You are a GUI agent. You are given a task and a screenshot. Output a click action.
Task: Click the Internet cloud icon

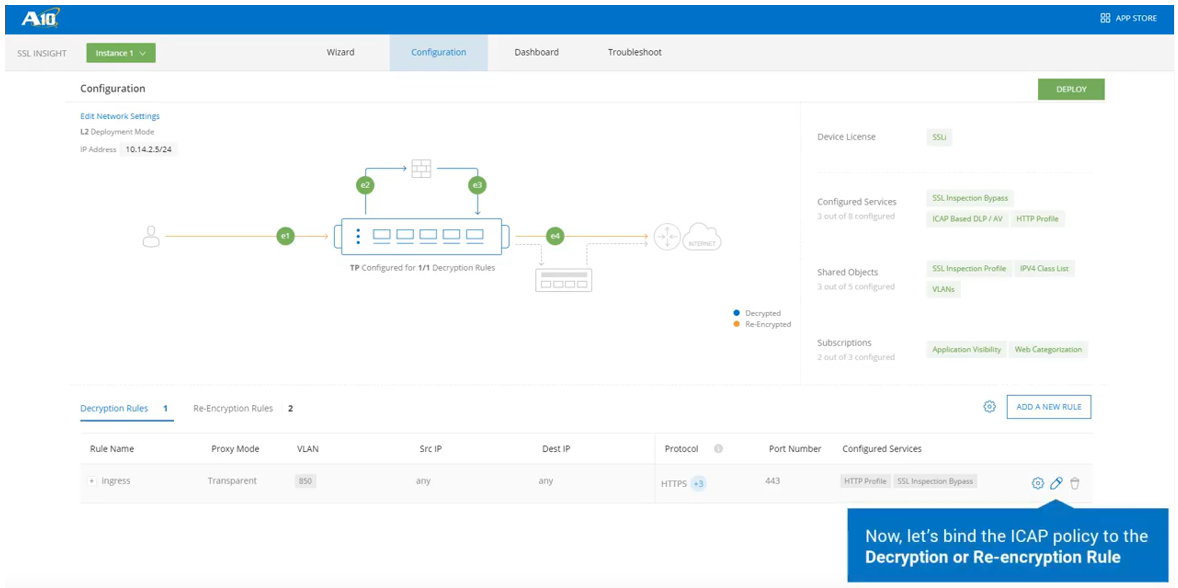click(702, 237)
